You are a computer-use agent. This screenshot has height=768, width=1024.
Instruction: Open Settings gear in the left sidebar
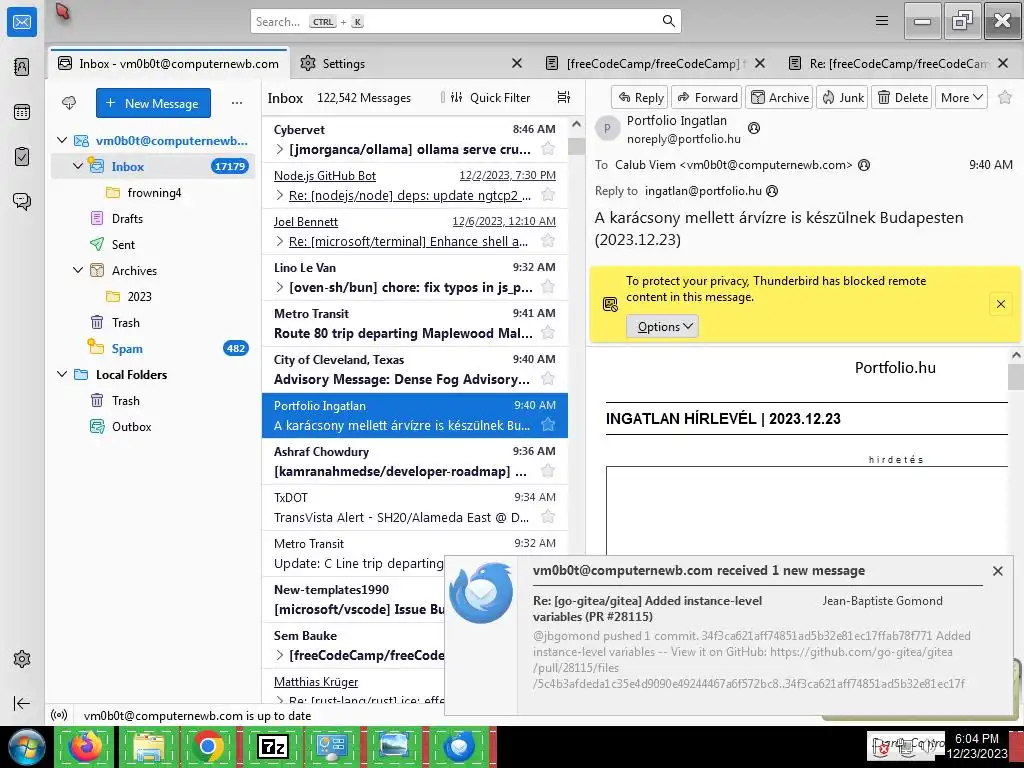[x=22, y=659]
